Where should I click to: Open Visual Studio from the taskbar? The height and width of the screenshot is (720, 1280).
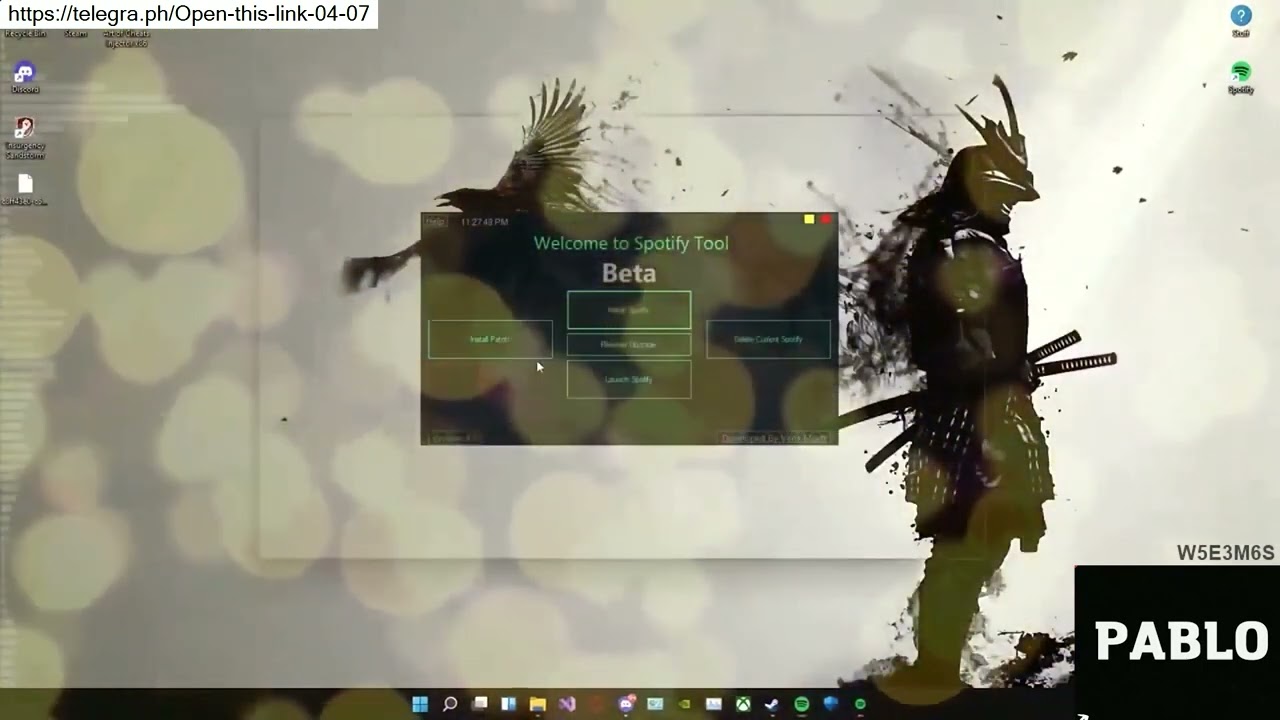(x=567, y=704)
